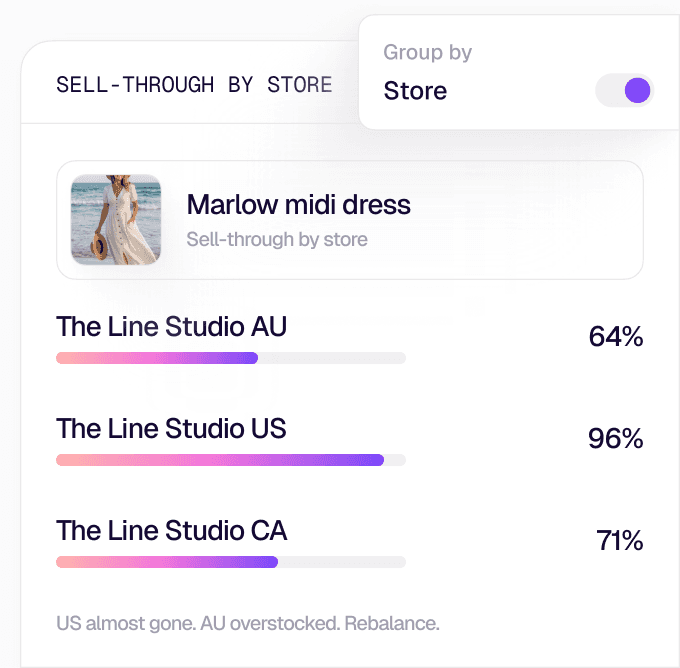Image resolution: width=680 pixels, height=668 pixels.
Task: Select the Marlow midi dress title
Action: point(298,204)
